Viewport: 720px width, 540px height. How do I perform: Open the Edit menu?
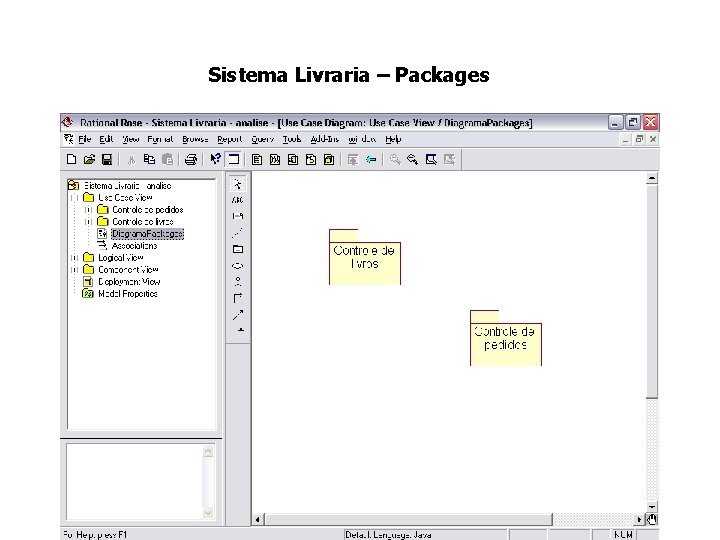click(x=106, y=139)
